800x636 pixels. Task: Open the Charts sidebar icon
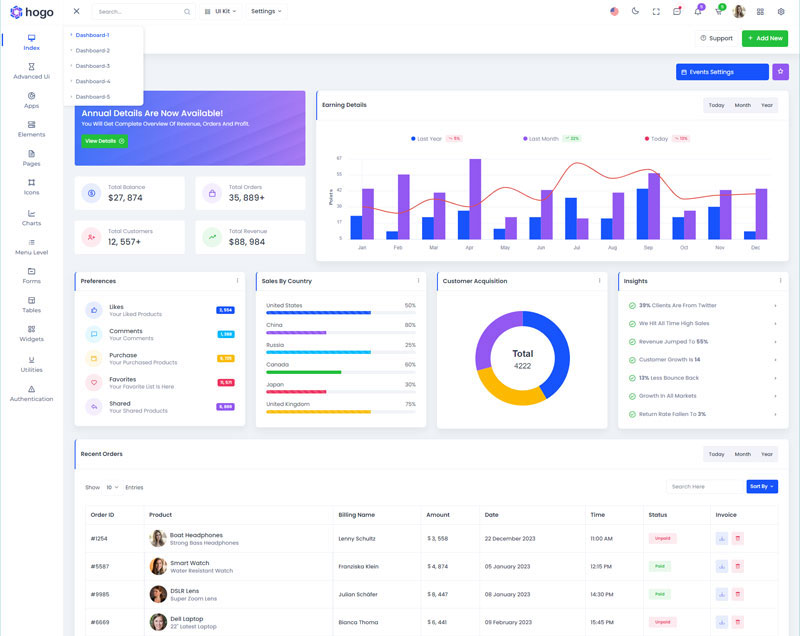(31, 217)
